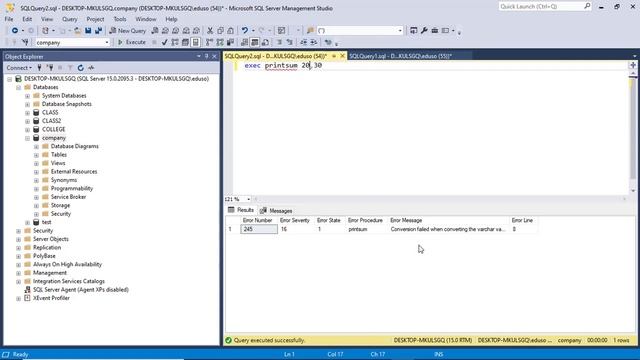Execute the current query

pos(131,42)
